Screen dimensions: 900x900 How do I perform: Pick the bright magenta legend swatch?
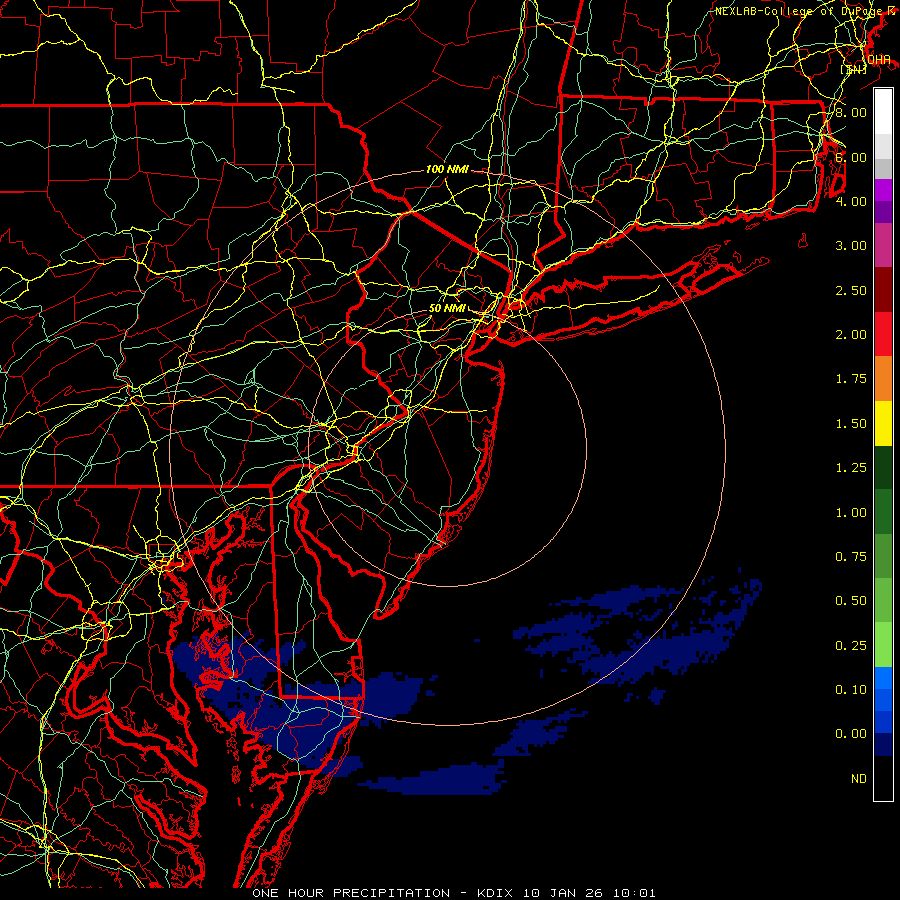coord(883,190)
